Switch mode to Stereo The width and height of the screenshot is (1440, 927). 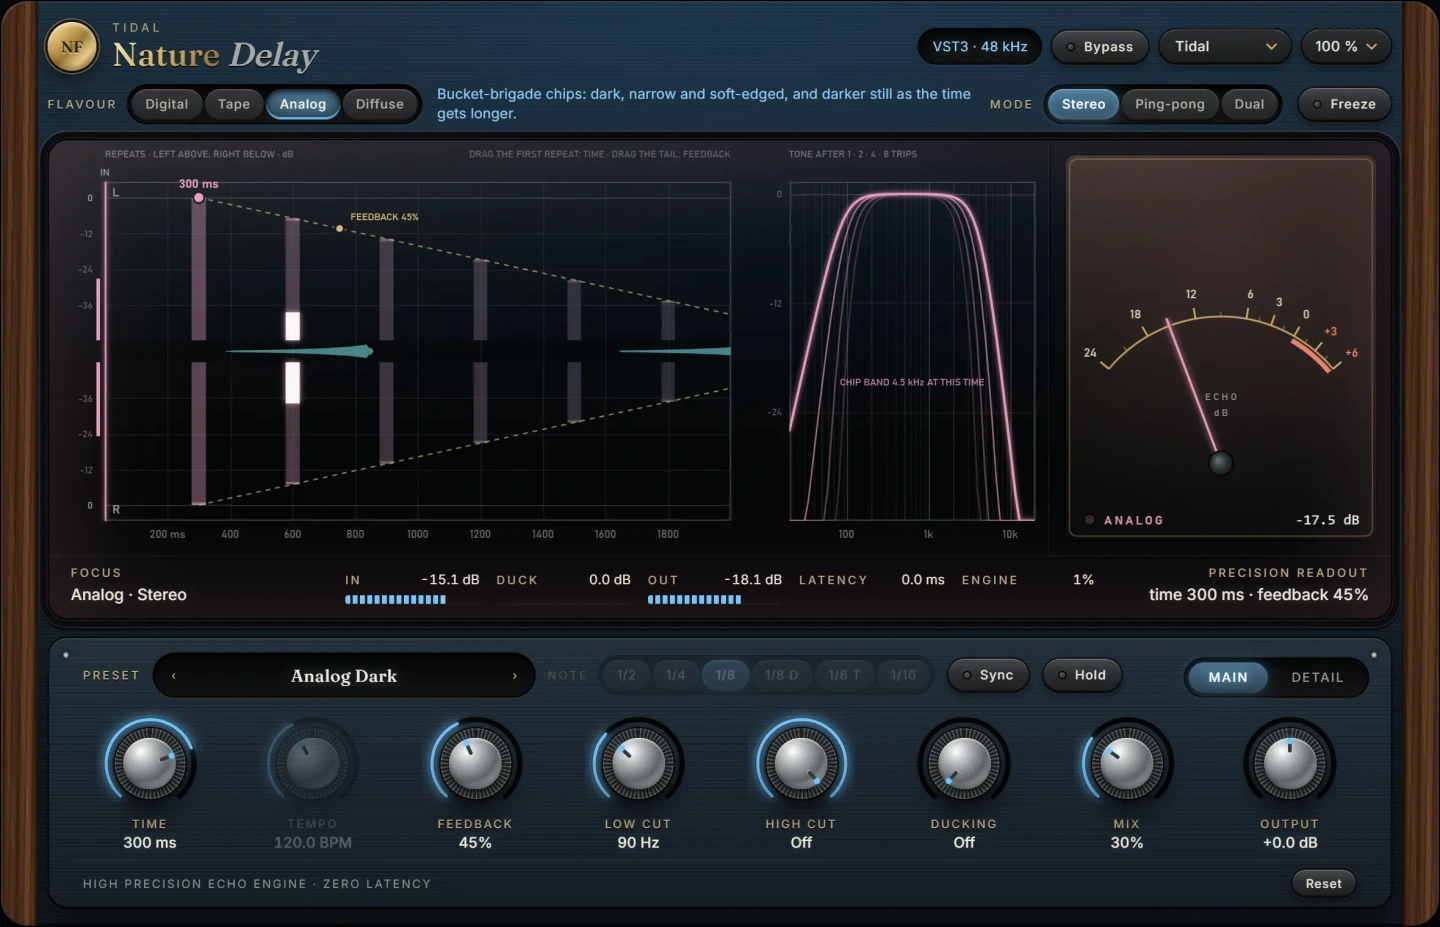(x=1083, y=104)
